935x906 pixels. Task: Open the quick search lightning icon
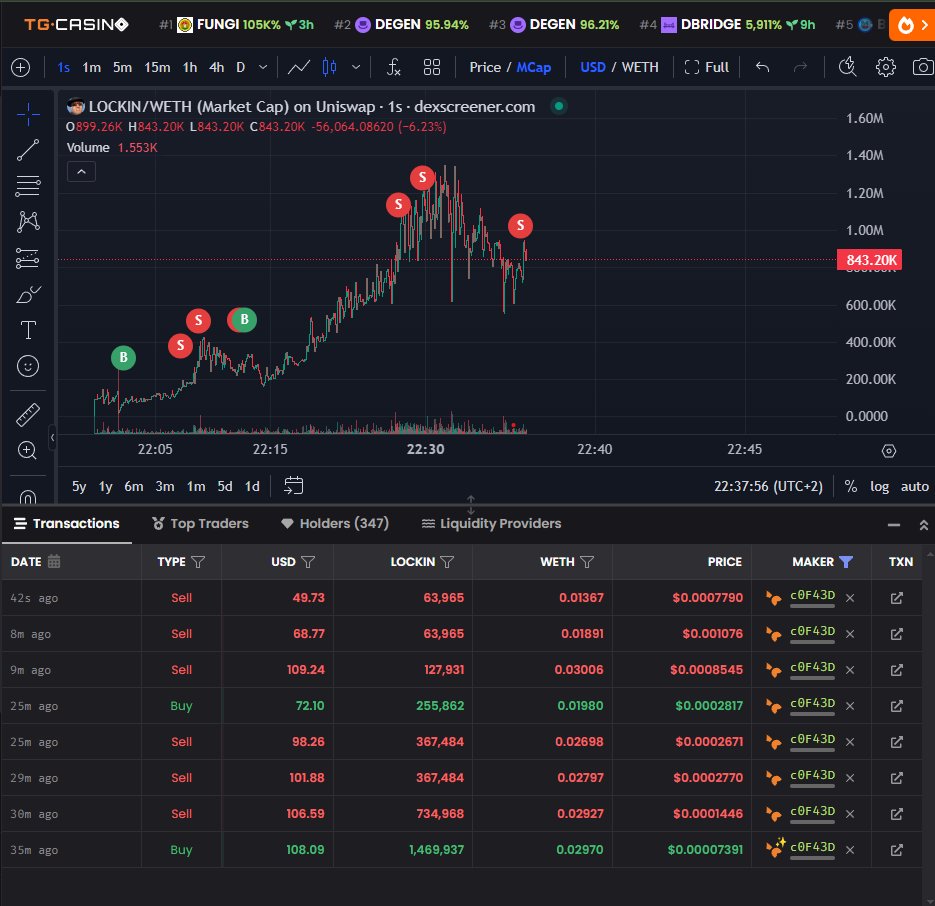pos(847,67)
